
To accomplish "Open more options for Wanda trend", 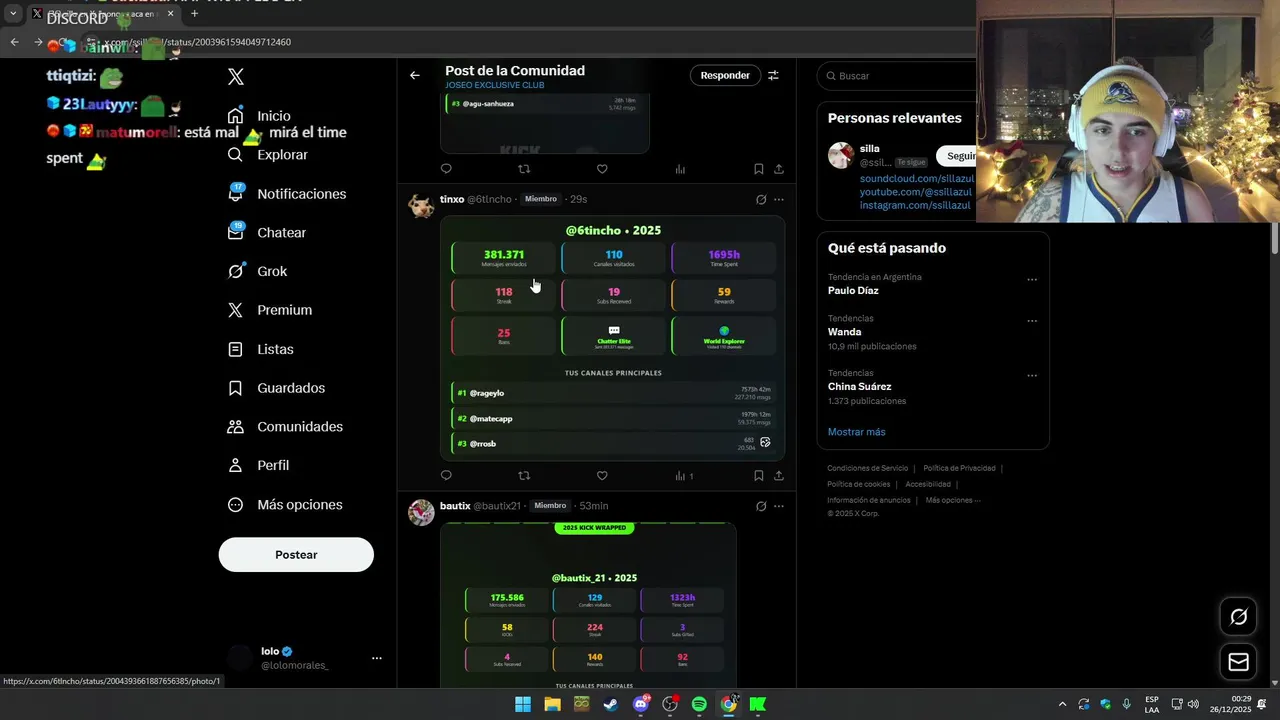I will point(1032,321).
